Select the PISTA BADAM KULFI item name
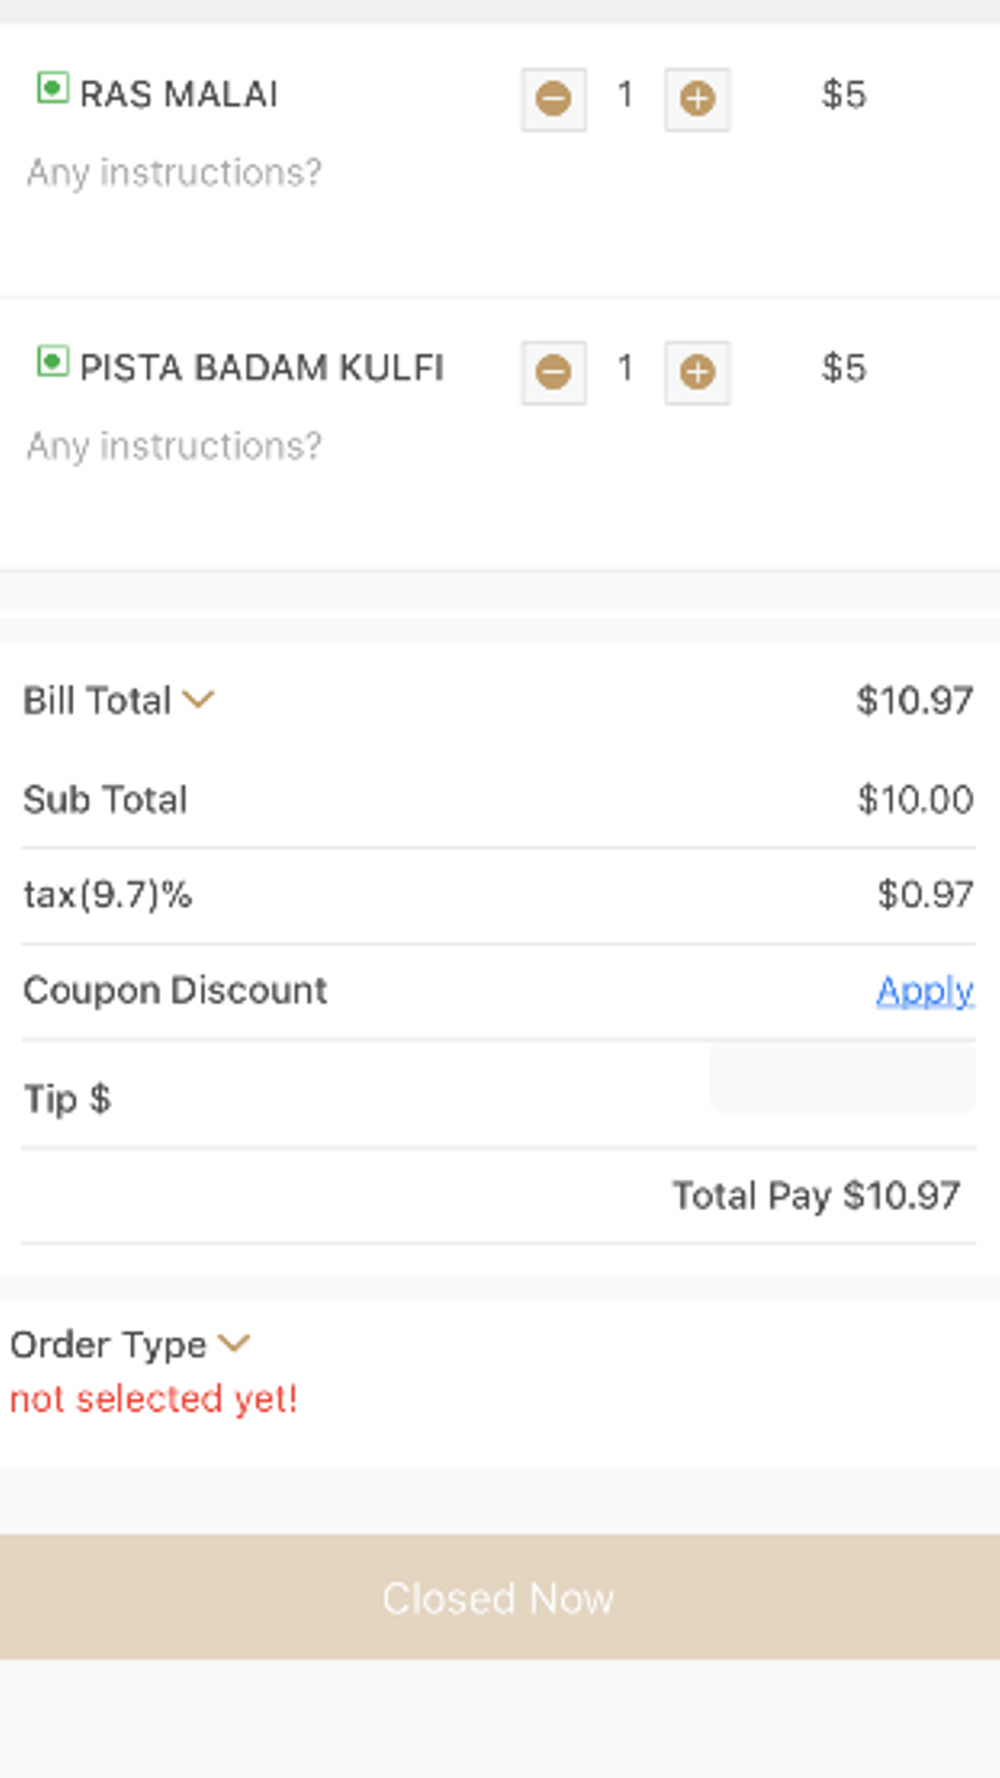This screenshot has height=1778, width=1000. click(x=262, y=367)
